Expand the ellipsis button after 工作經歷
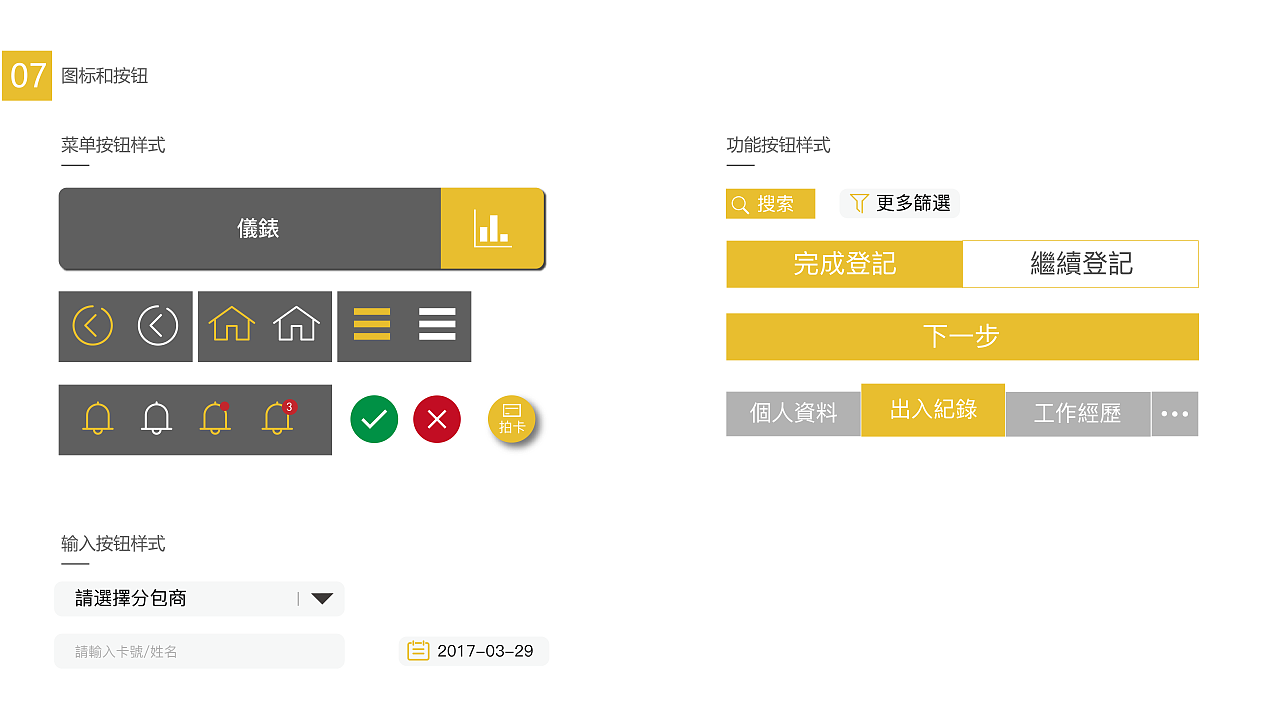 tap(1174, 413)
